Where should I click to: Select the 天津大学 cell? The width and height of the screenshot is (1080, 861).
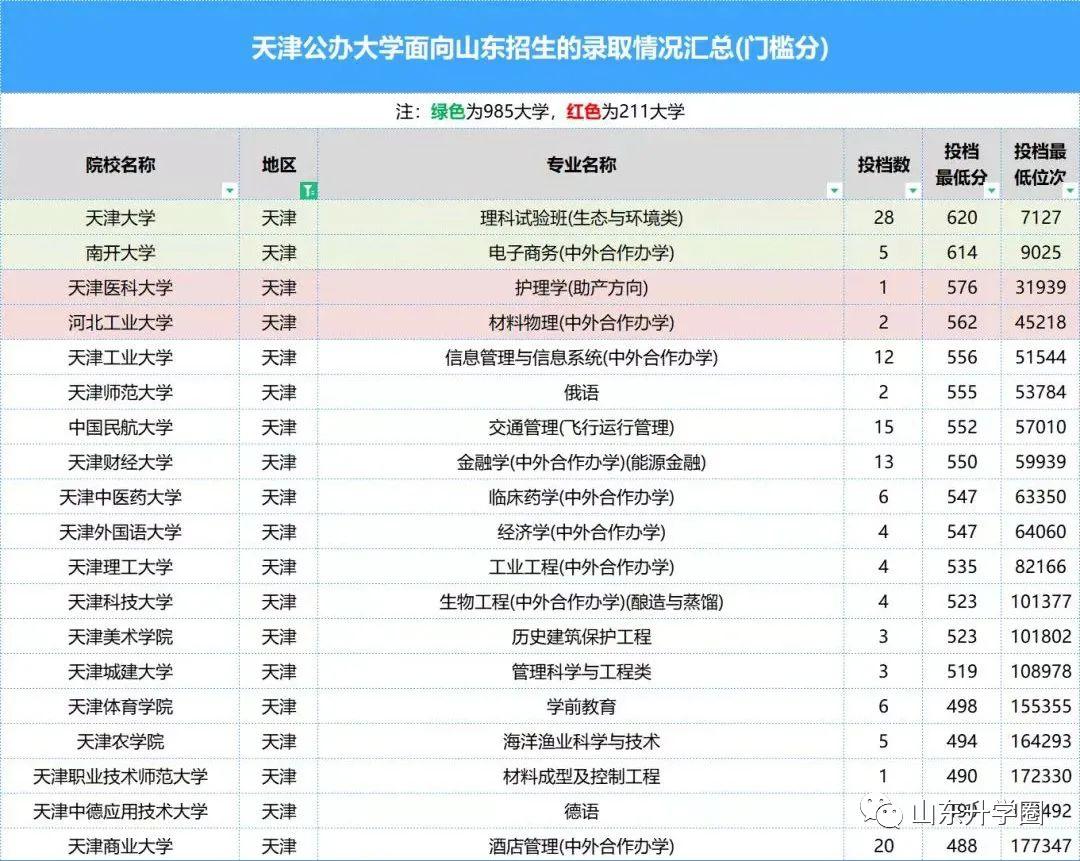pos(120,217)
